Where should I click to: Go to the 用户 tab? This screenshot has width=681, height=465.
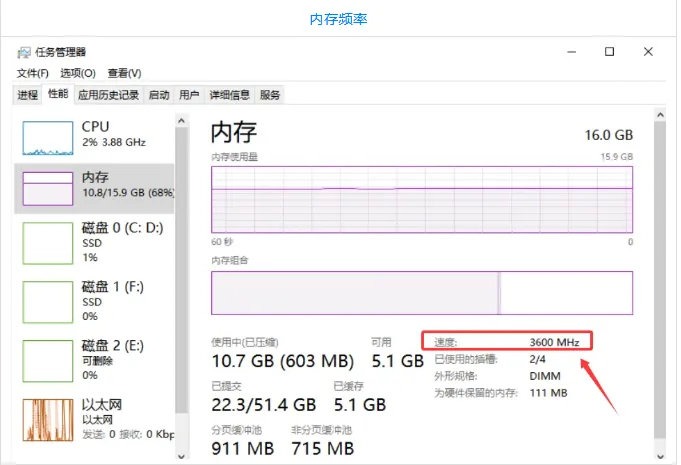click(189, 95)
